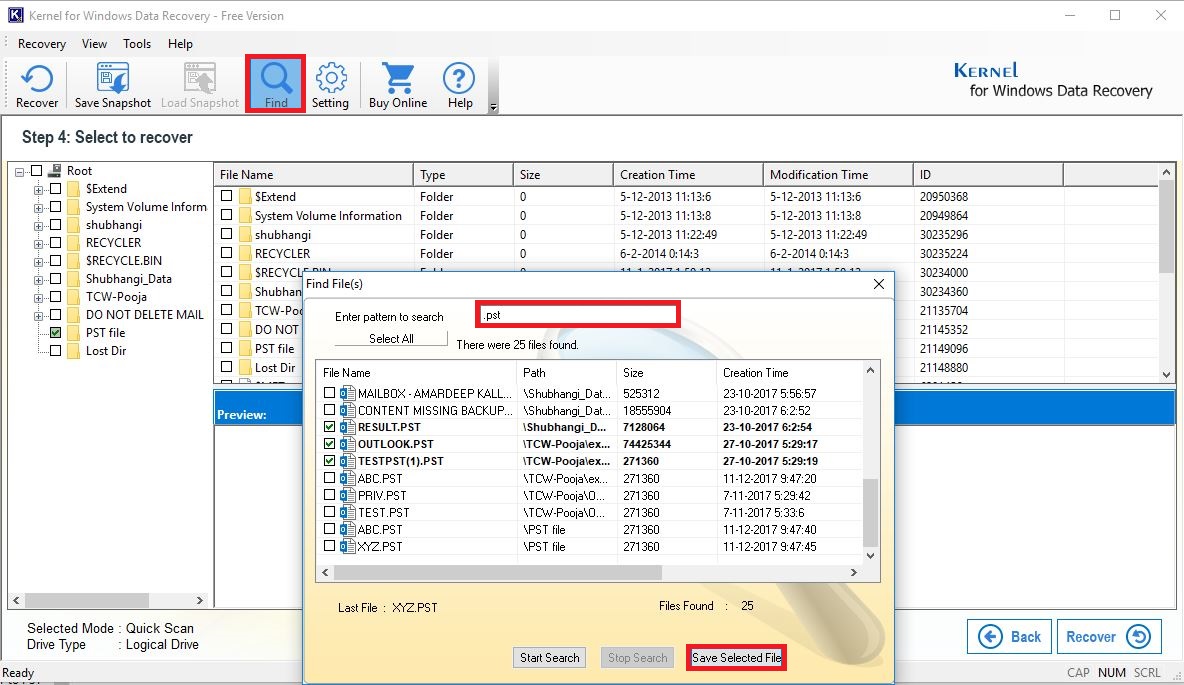The image size is (1184, 685).
Task: Expand the TCW-Pooja tree node
Action: click(x=39, y=298)
